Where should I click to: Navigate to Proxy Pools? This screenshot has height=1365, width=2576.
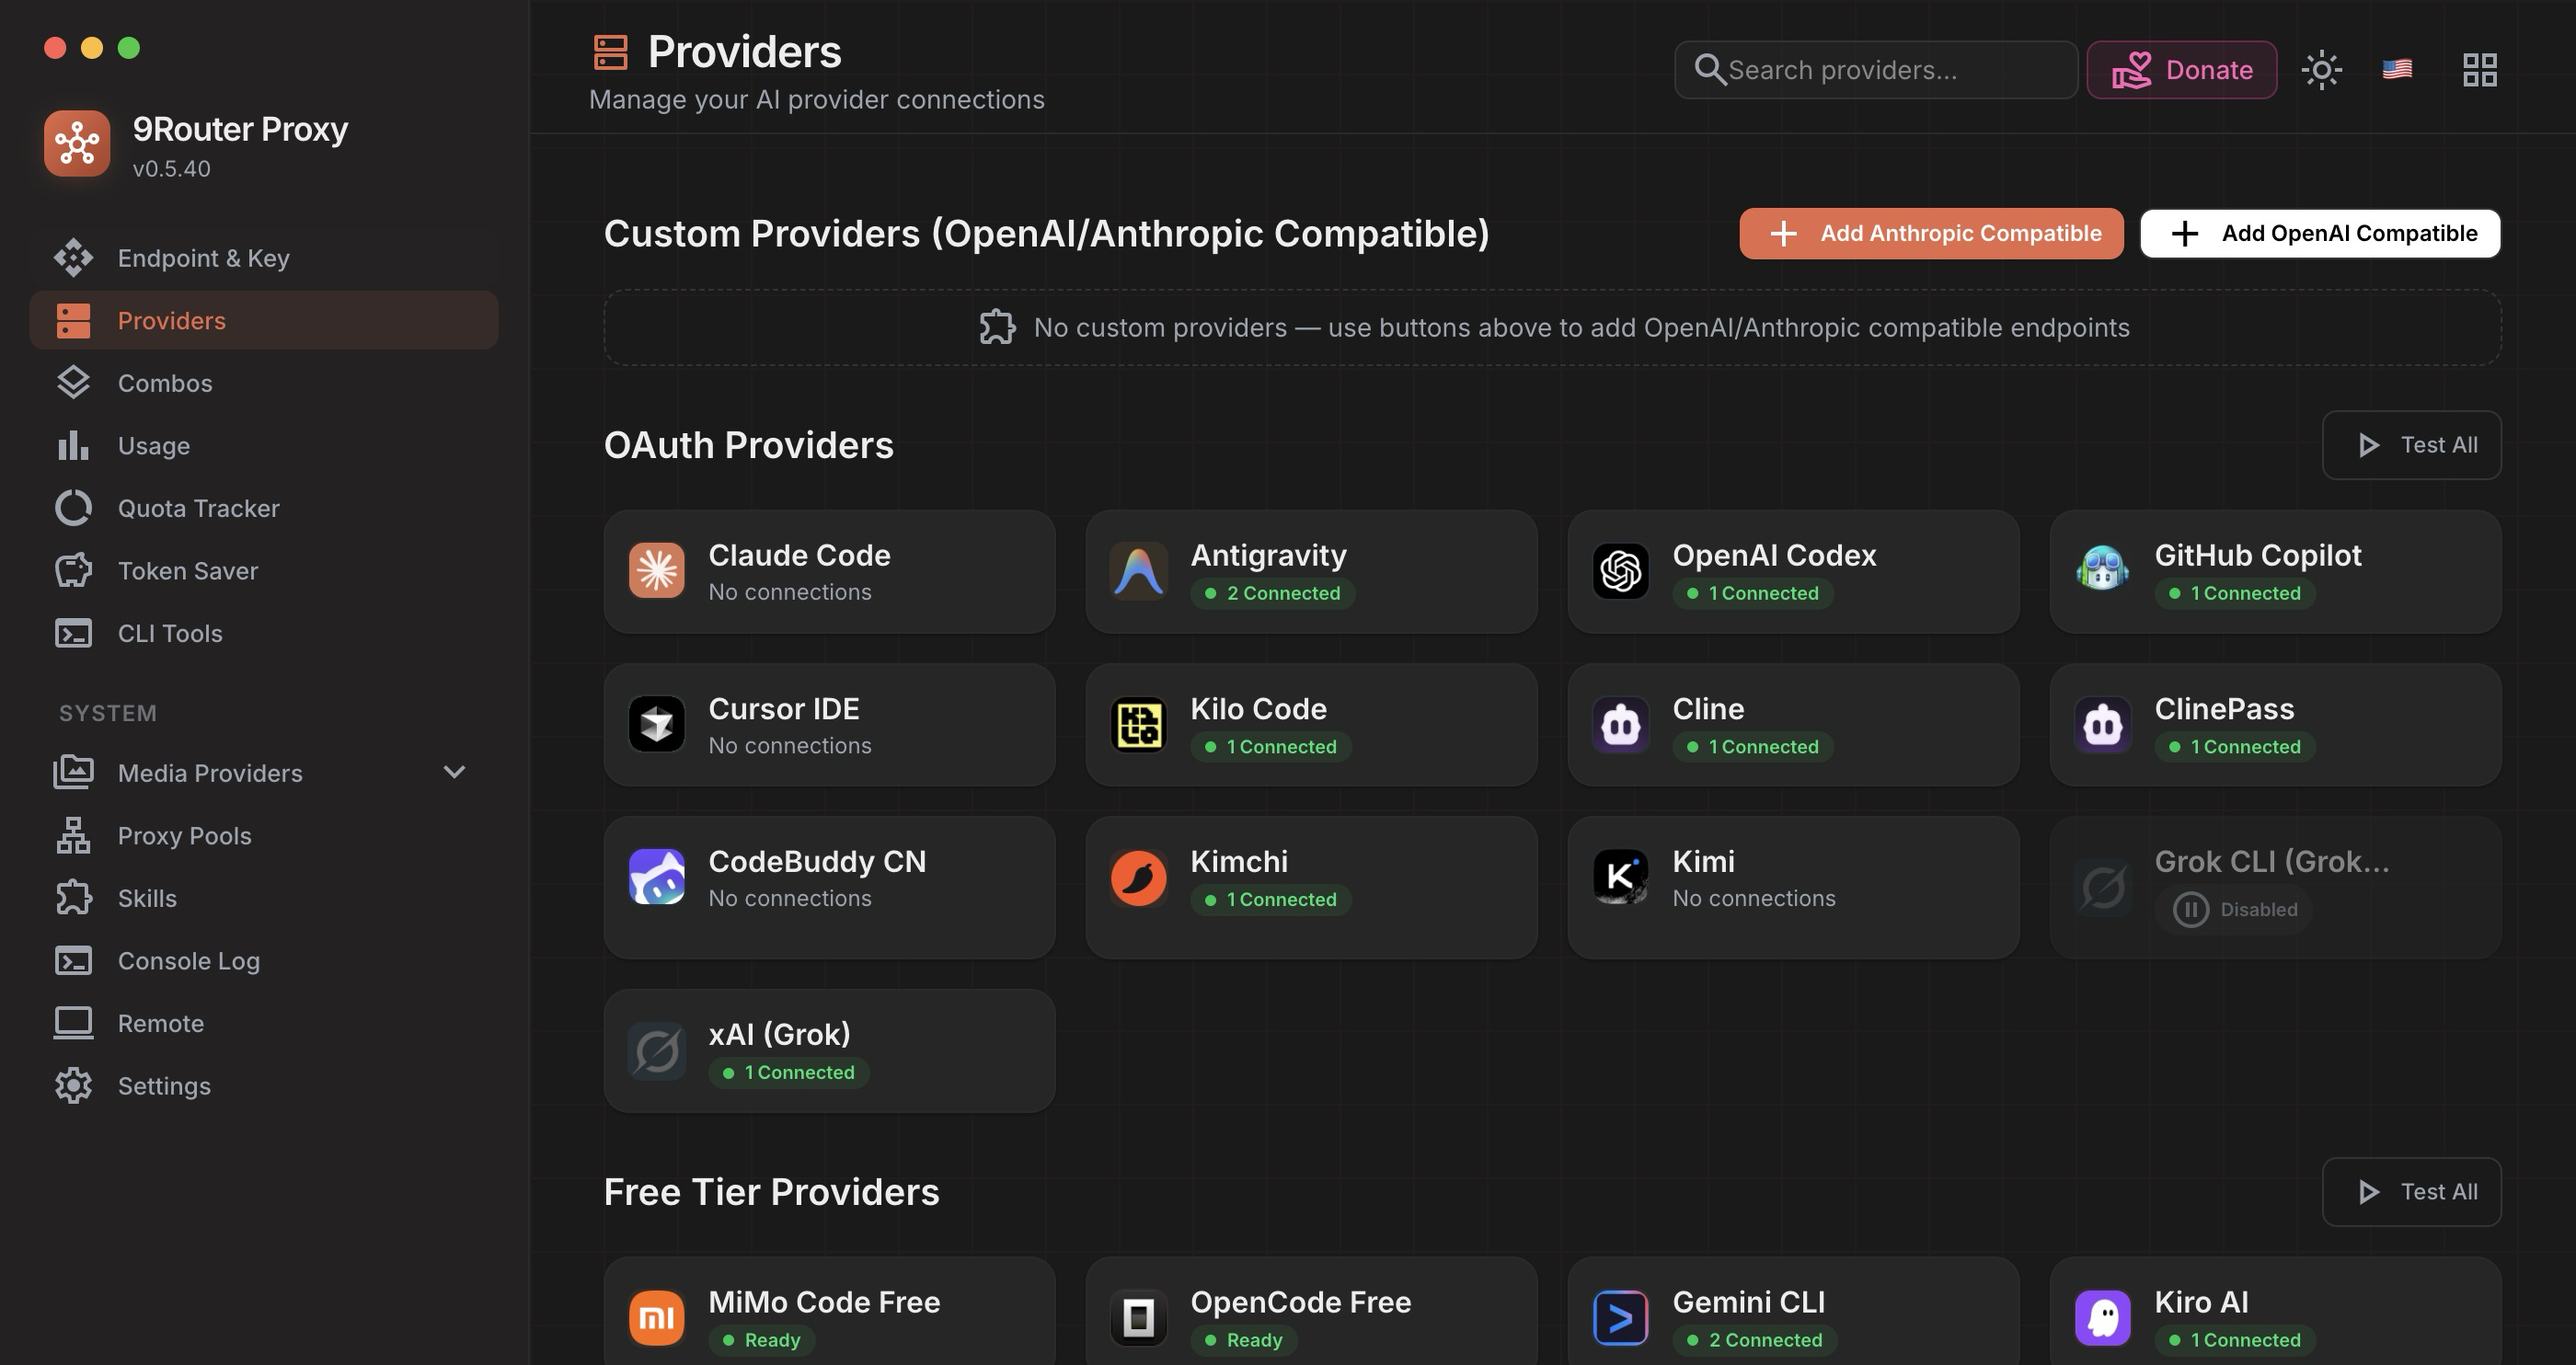(x=264, y=836)
